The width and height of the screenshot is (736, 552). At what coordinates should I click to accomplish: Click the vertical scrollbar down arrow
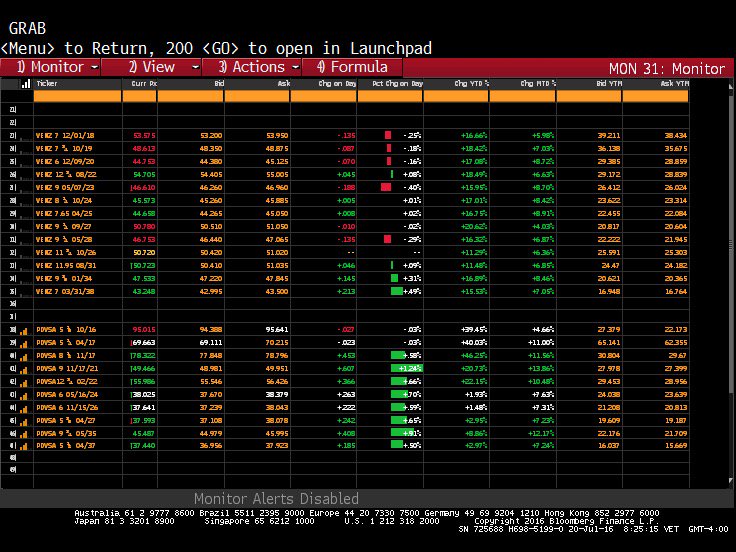point(730,481)
